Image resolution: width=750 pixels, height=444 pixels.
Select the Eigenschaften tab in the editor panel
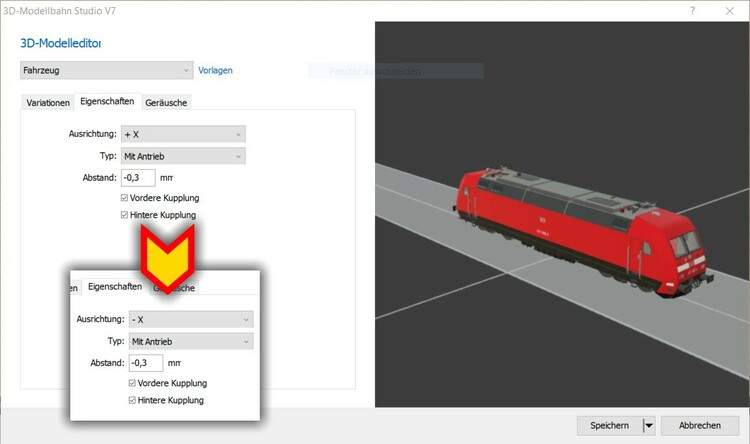(107, 101)
